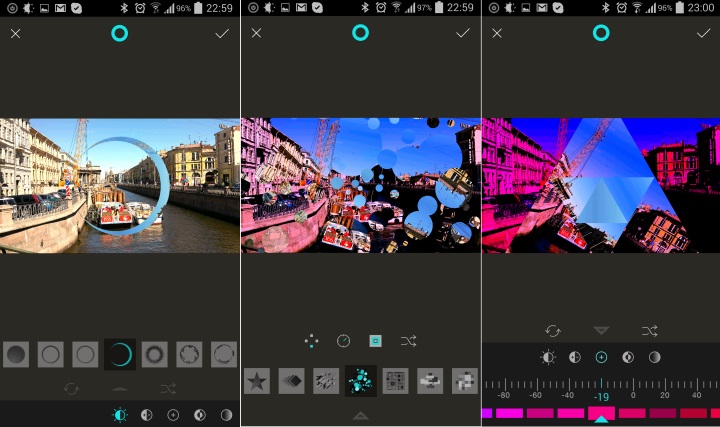Dismiss with the X on the right screen

click(x=497, y=33)
